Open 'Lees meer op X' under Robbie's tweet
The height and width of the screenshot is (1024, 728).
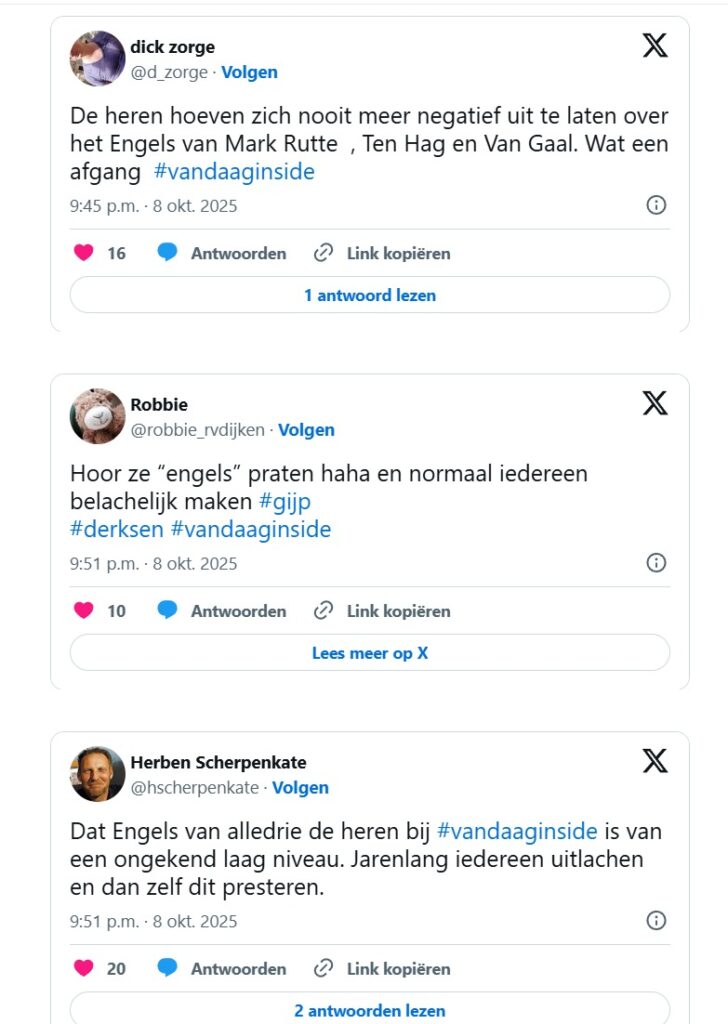[x=369, y=653]
